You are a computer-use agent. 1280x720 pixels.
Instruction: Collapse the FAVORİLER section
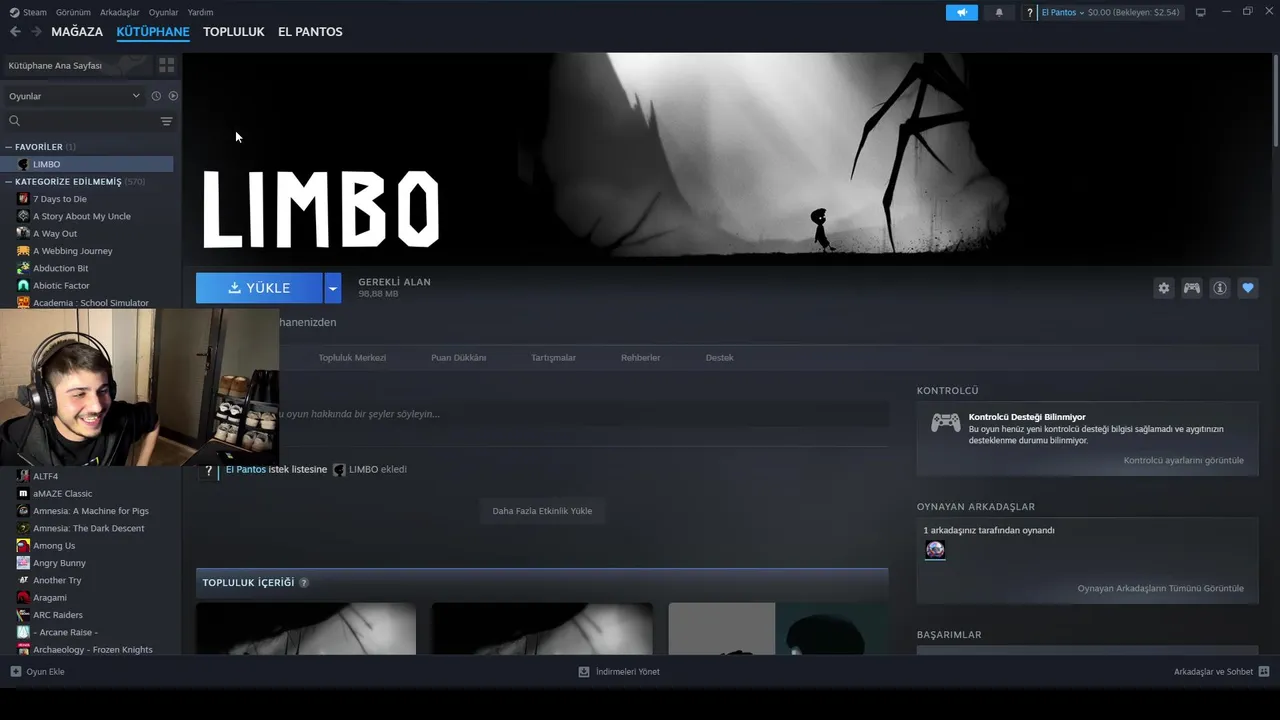coord(8,147)
